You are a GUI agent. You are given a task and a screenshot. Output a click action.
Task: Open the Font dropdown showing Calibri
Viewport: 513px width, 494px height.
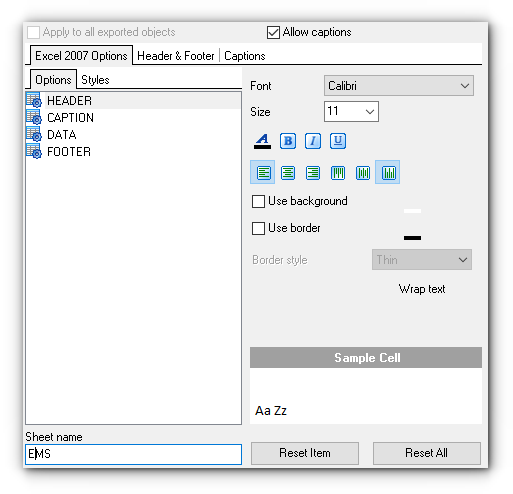399,86
